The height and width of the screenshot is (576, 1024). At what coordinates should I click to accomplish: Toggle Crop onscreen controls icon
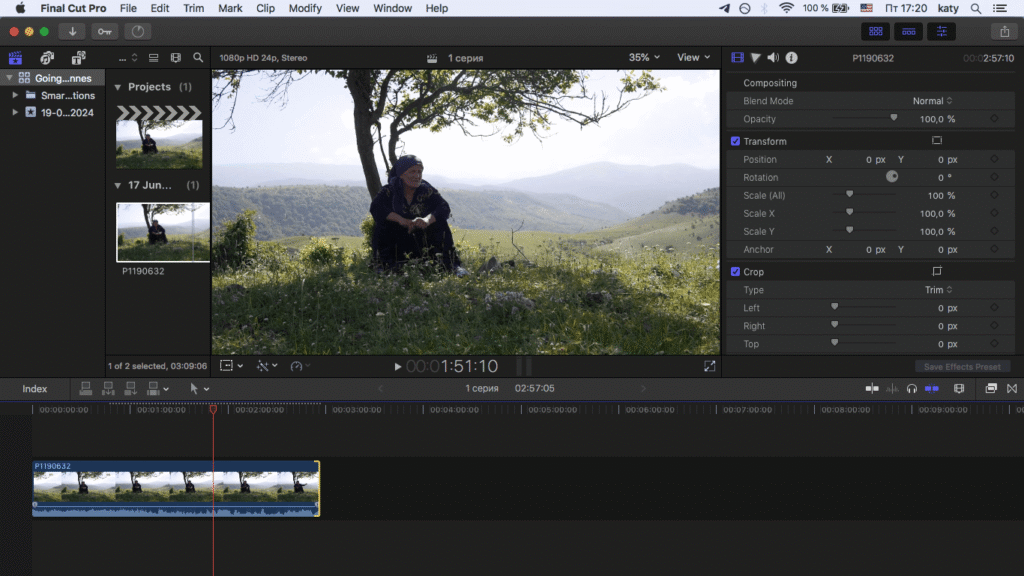point(936,271)
